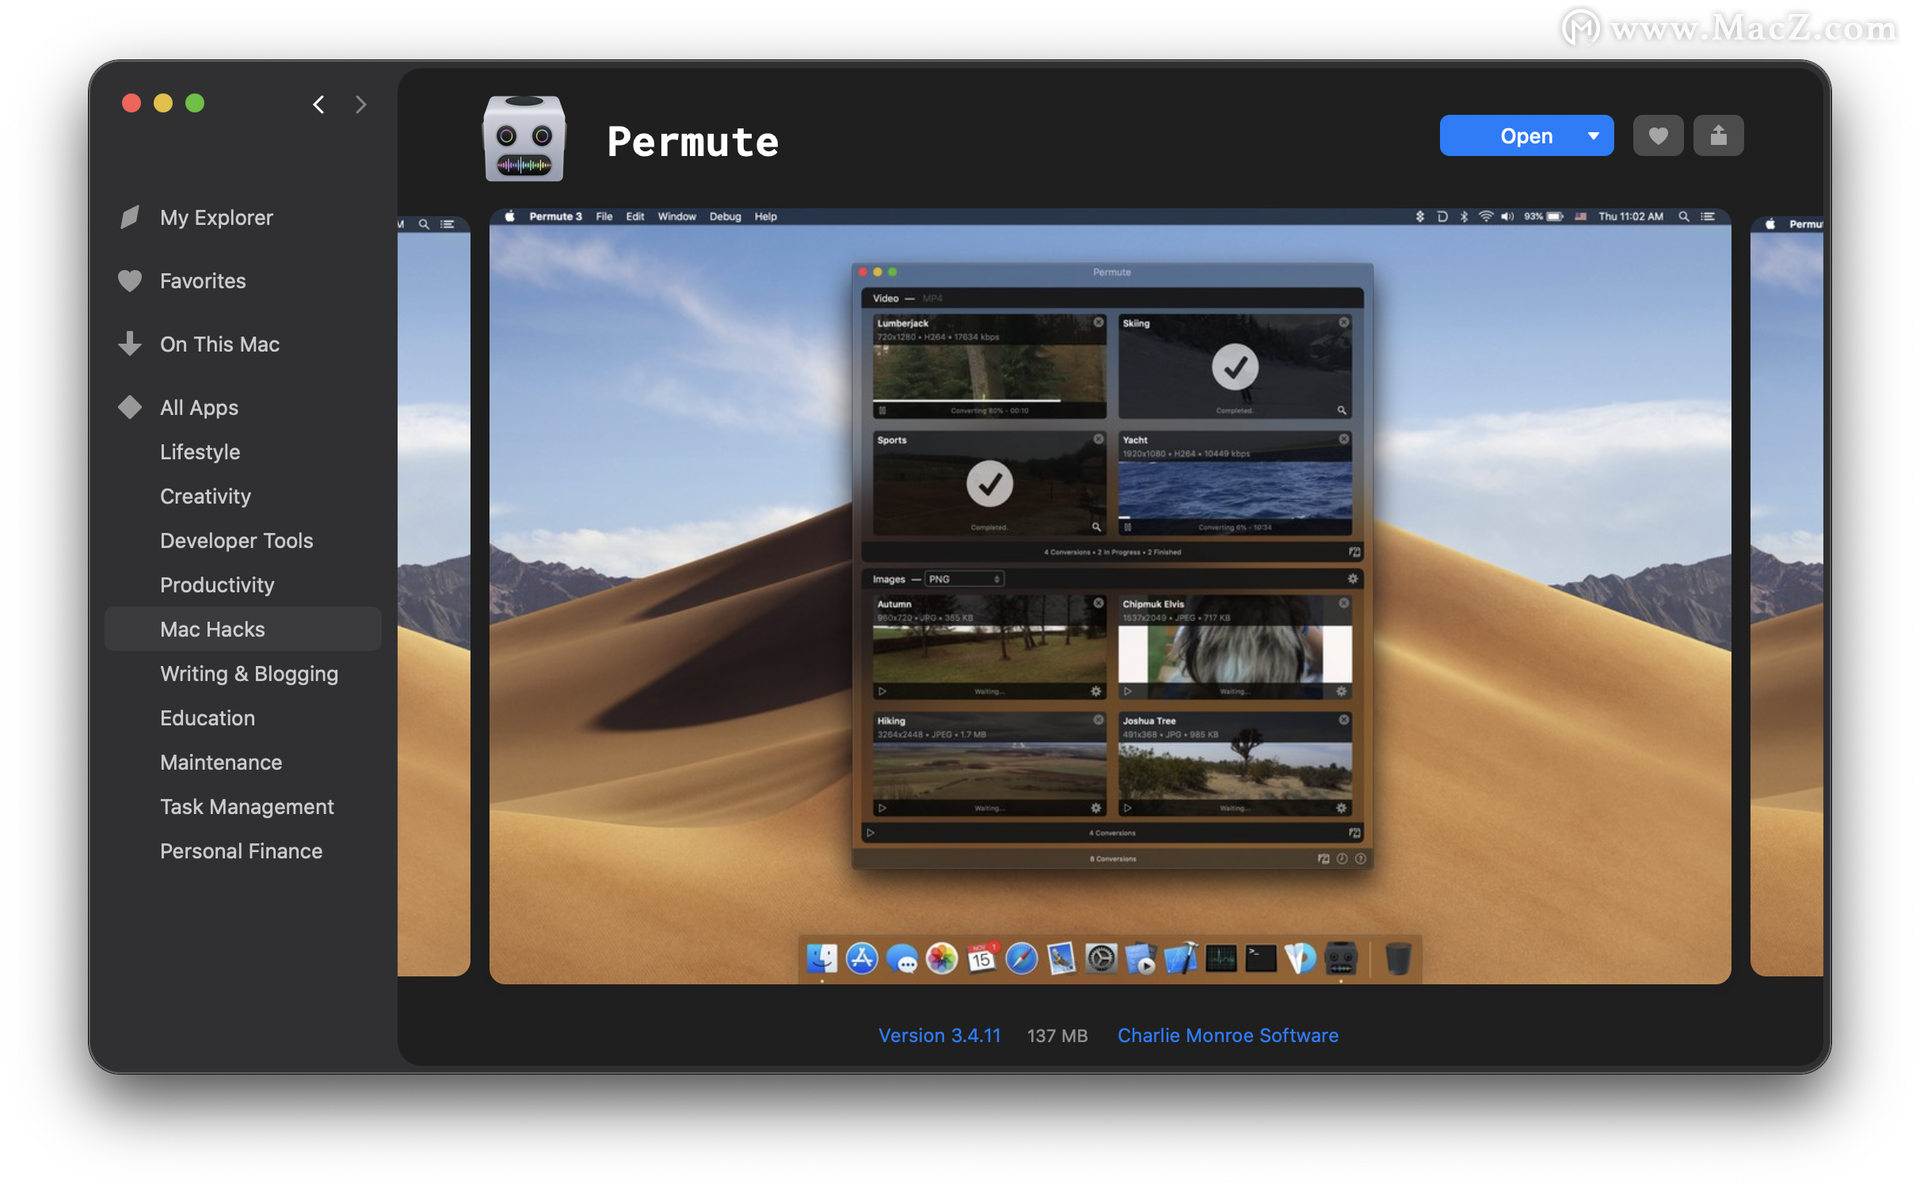This screenshot has height=1191, width=1920.
Task: Add Permute to favorites with heart button
Action: pos(1658,136)
